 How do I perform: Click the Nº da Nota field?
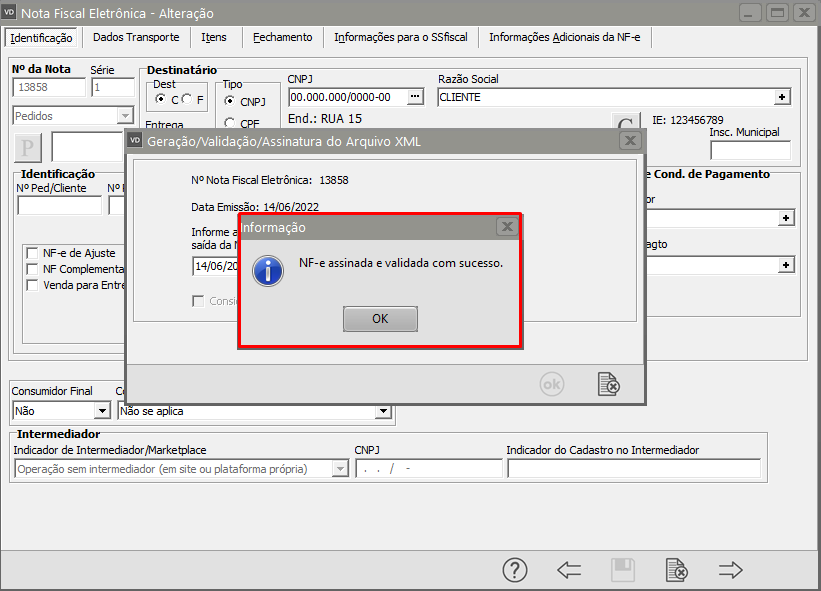[x=49, y=87]
